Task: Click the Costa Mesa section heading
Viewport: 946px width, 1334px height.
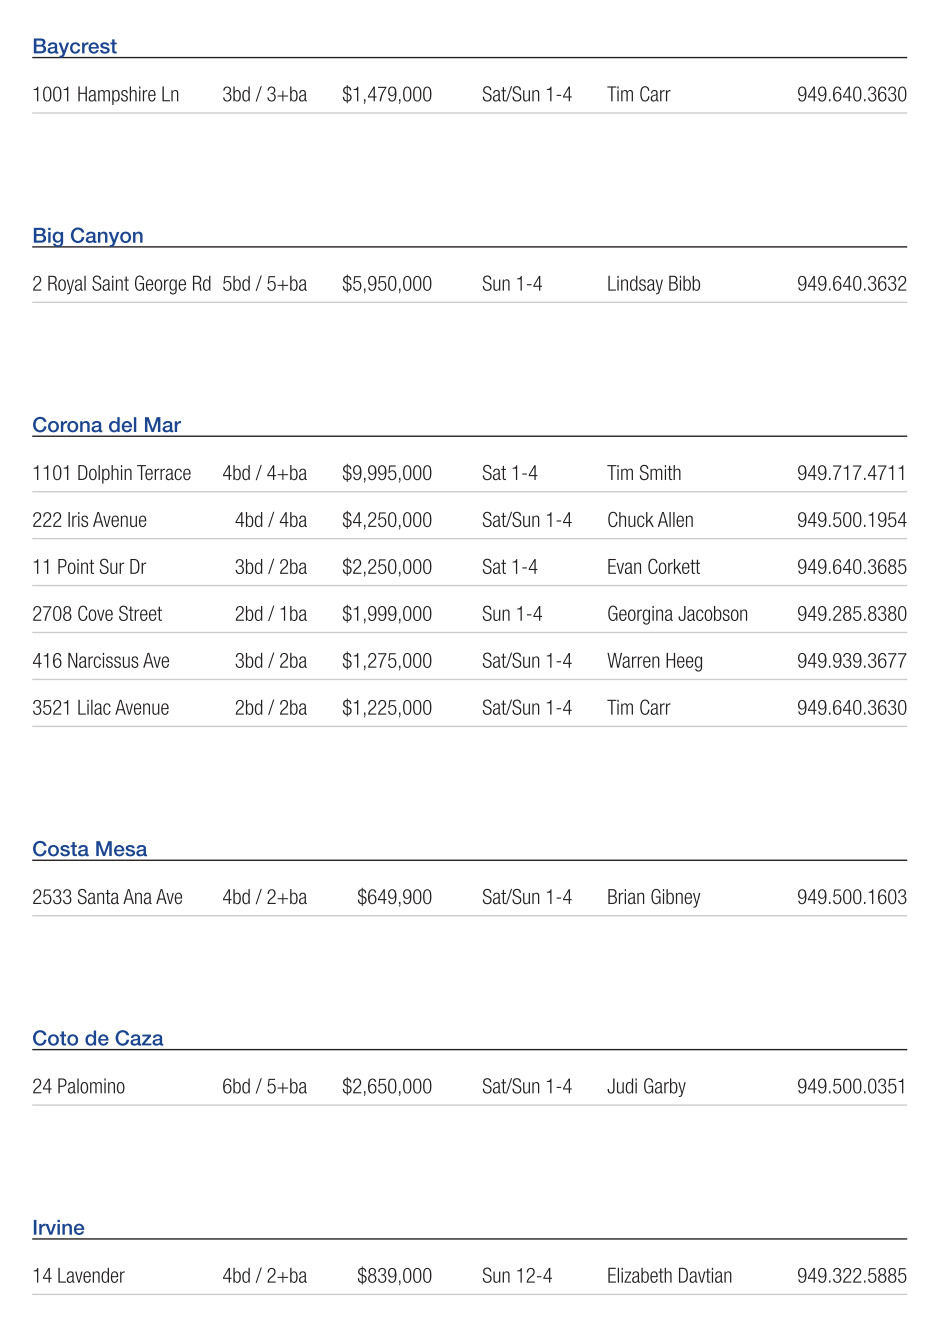Action: coord(89,849)
